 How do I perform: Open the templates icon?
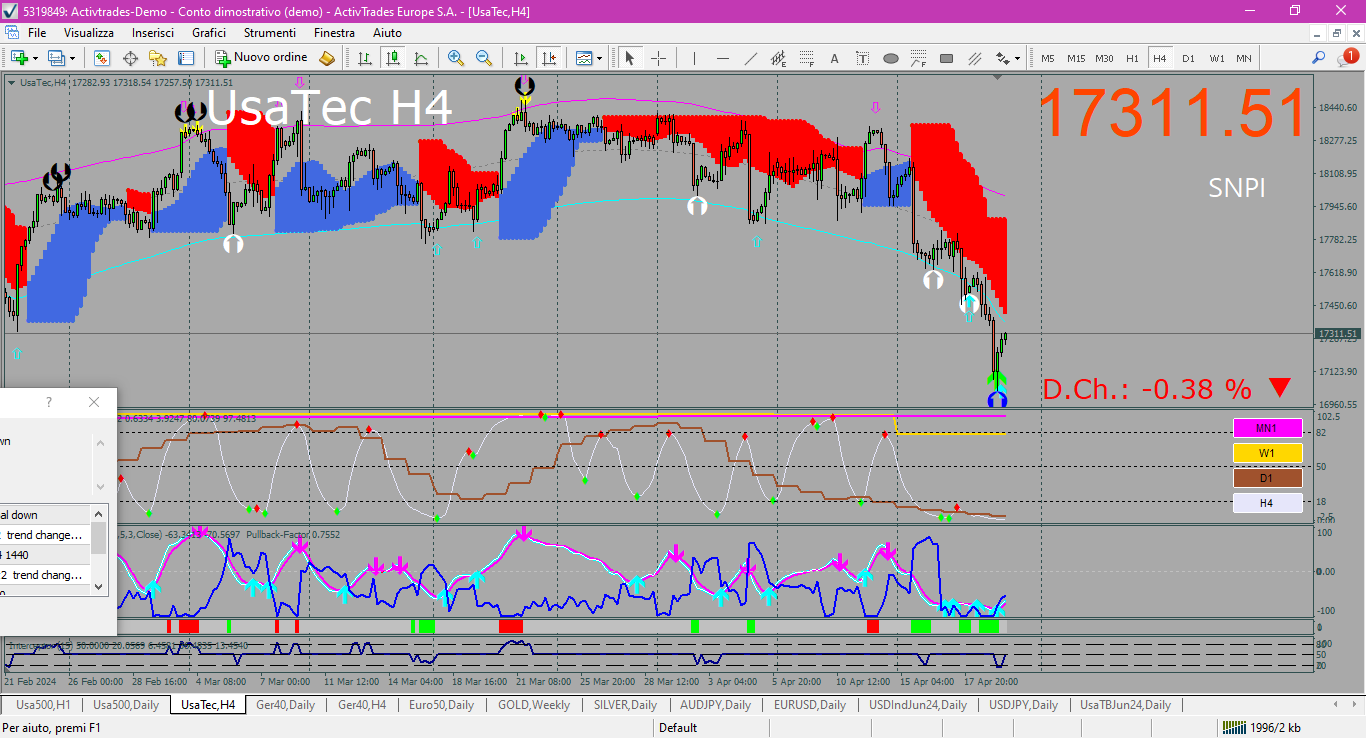583,58
